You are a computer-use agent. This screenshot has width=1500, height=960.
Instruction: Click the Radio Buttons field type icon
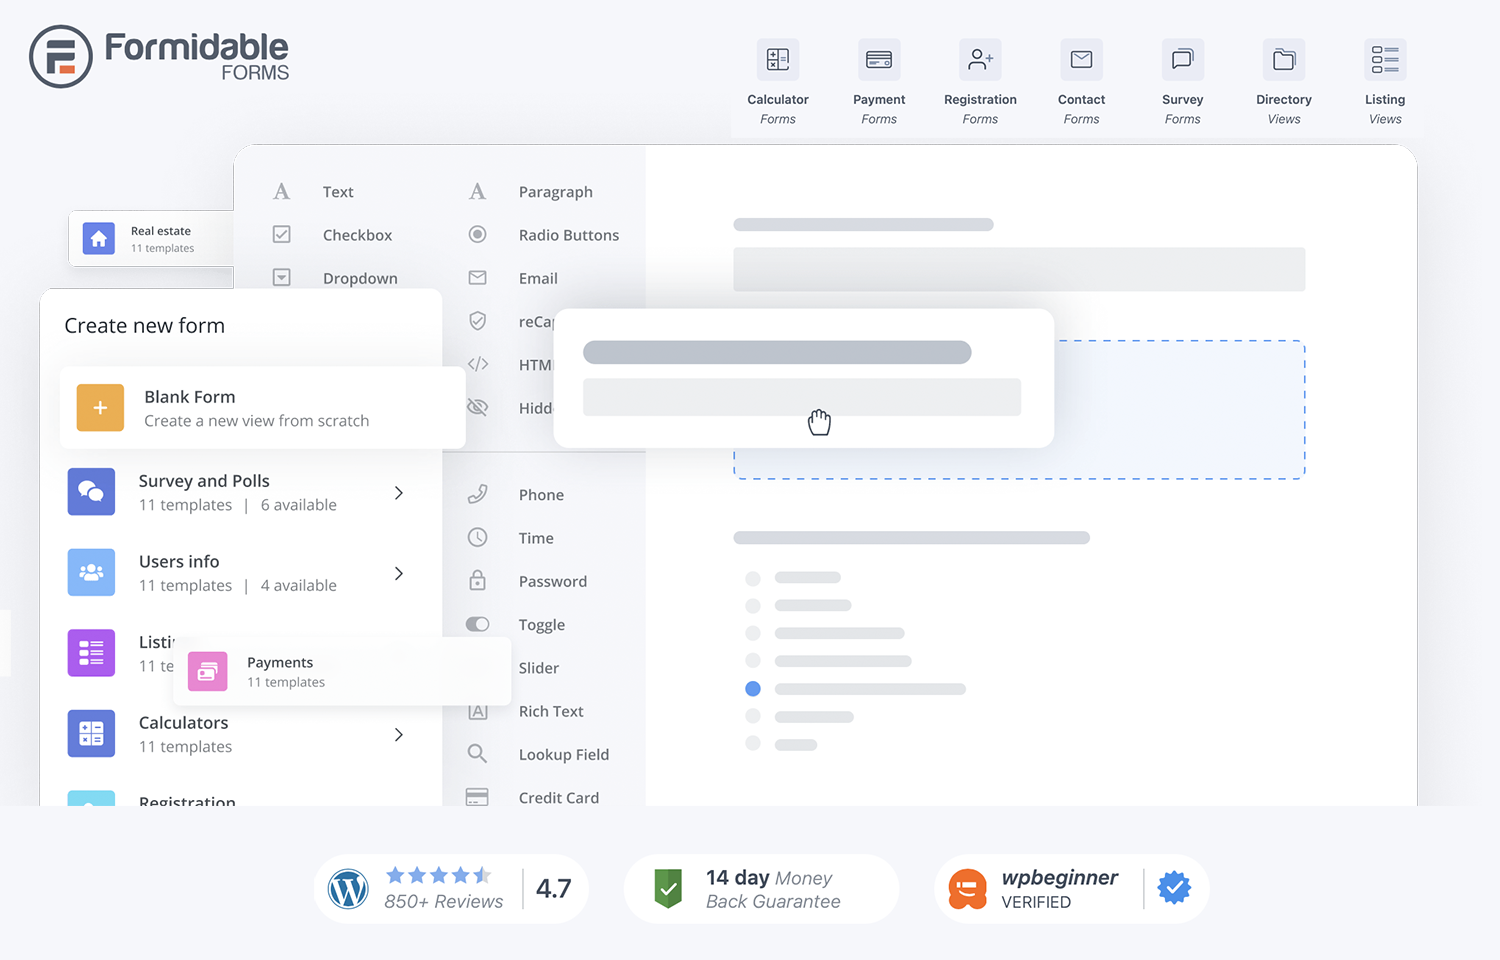[x=478, y=234]
